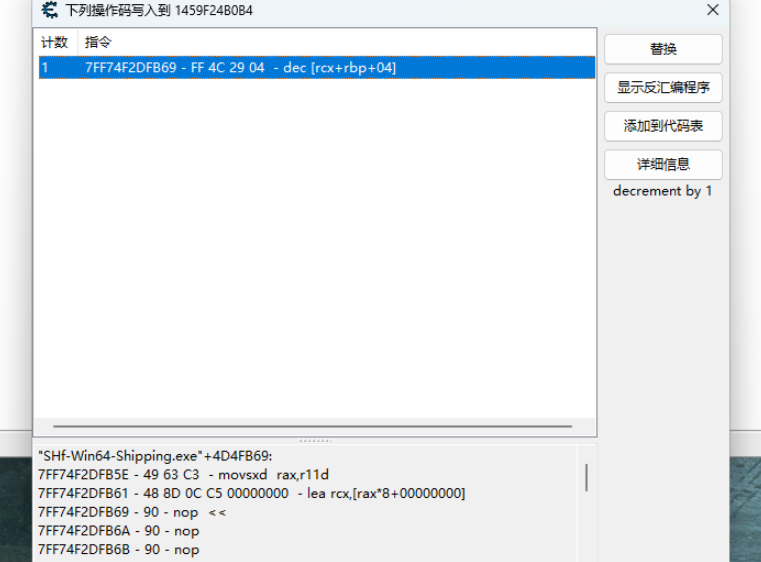
Task: Click the "decrement by 1" description text
Action: pos(662,191)
